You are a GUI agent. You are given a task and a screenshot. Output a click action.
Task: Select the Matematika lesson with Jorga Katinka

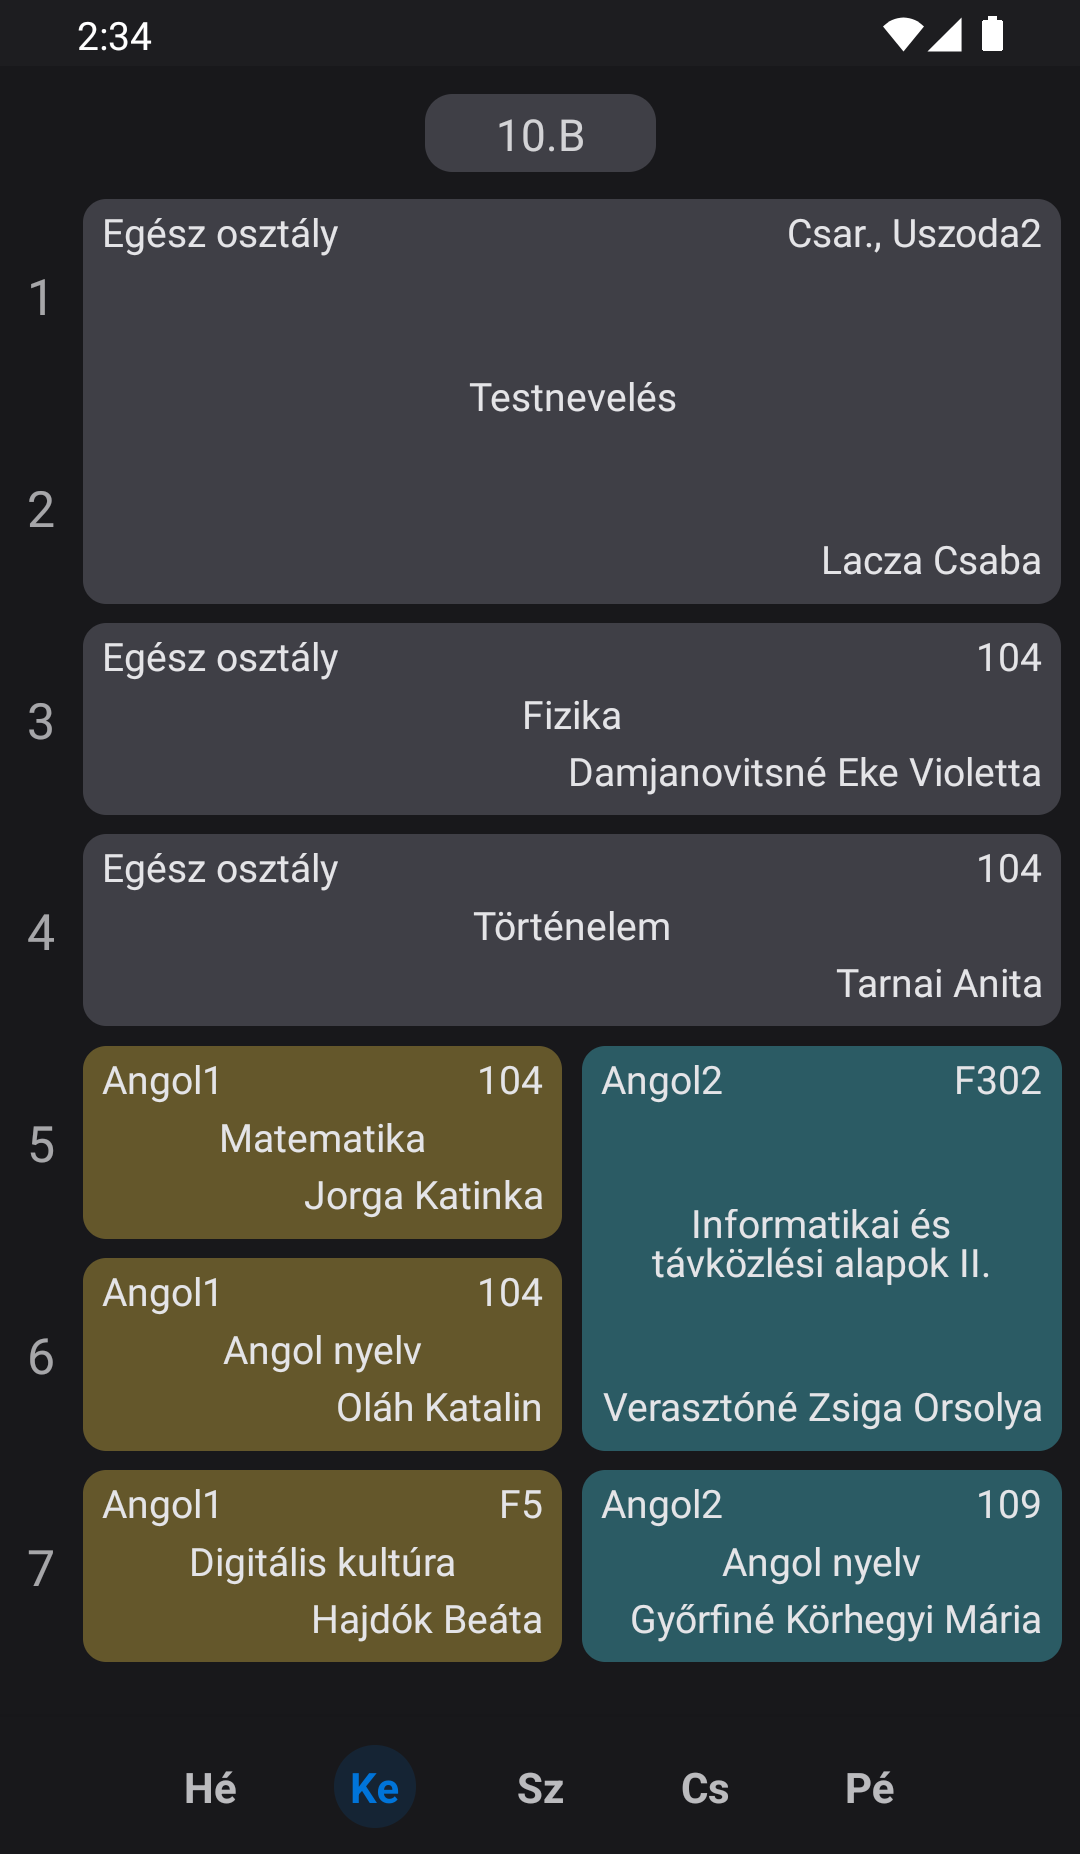pos(322,1140)
